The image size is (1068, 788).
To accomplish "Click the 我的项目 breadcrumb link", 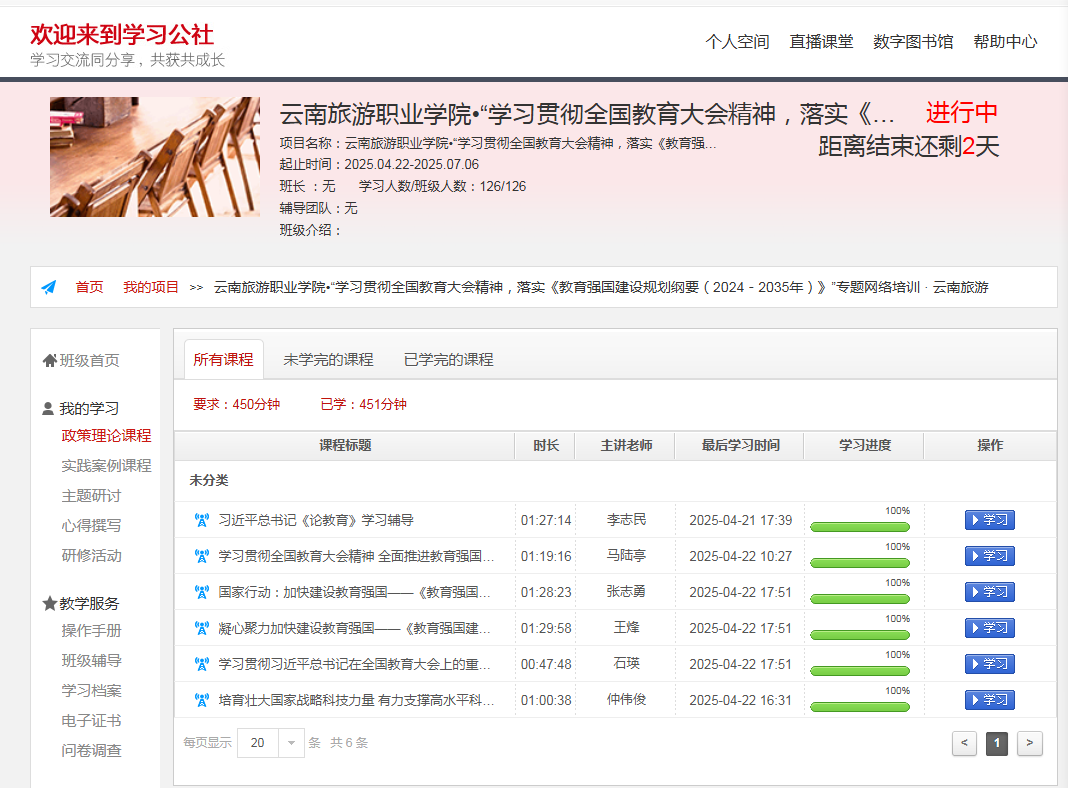I will 151,287.
